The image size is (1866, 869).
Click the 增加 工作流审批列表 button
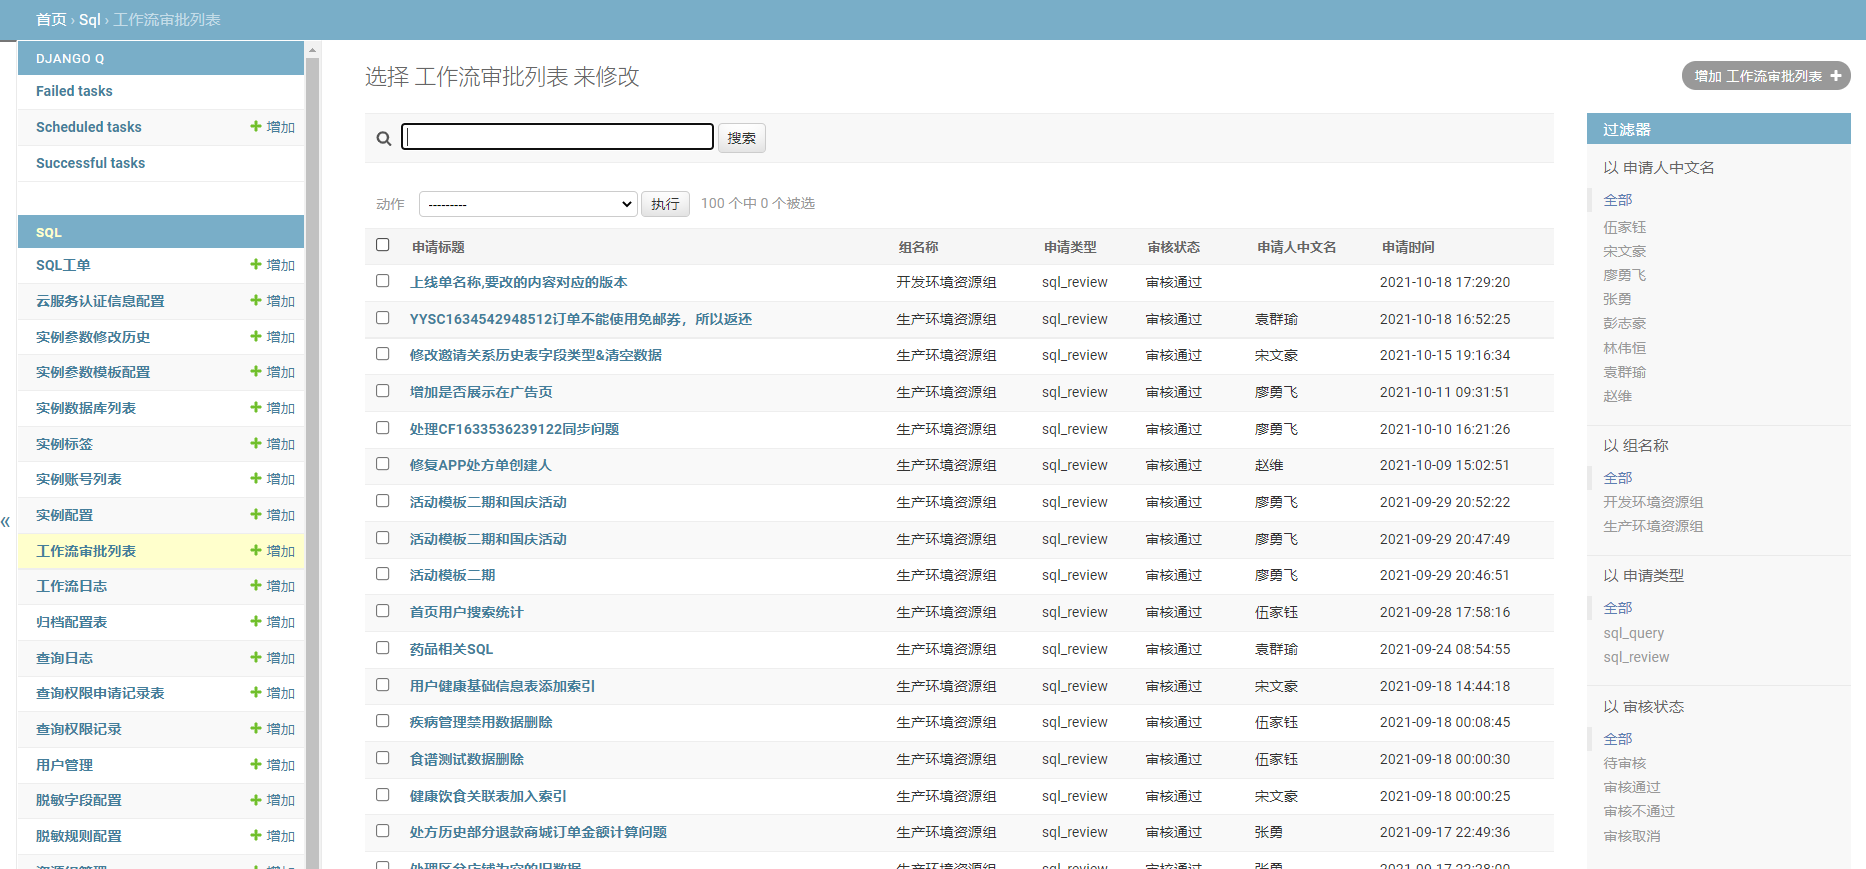(x=1766, y=76)
